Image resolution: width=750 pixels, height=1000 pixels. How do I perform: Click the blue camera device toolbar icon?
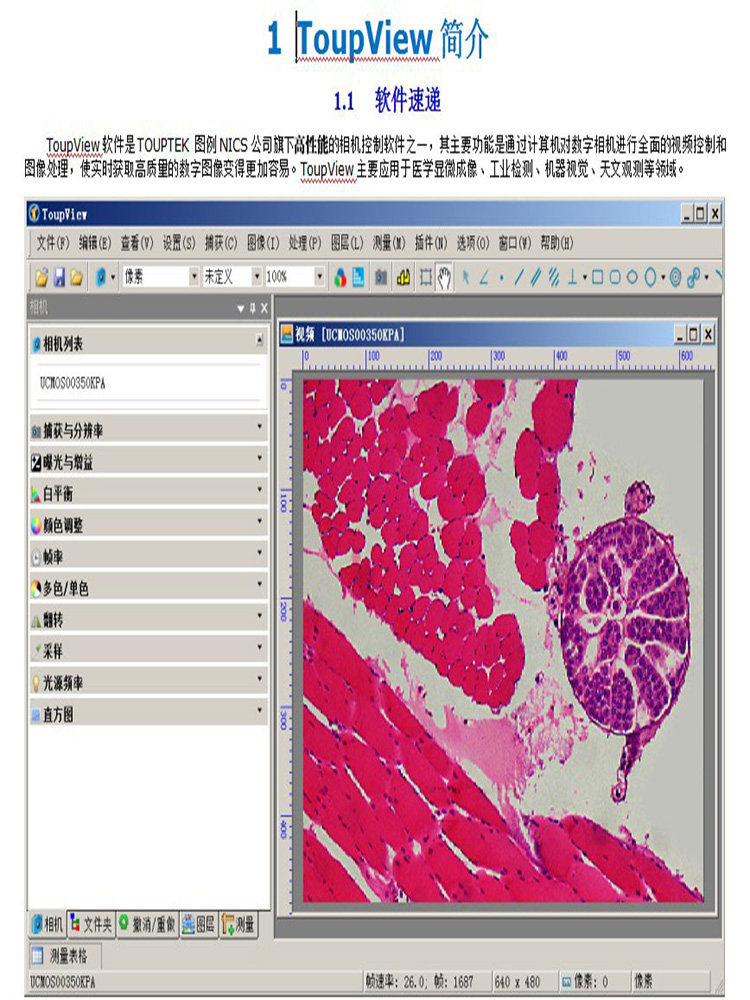pyautogui.click(x=100, y=277)
